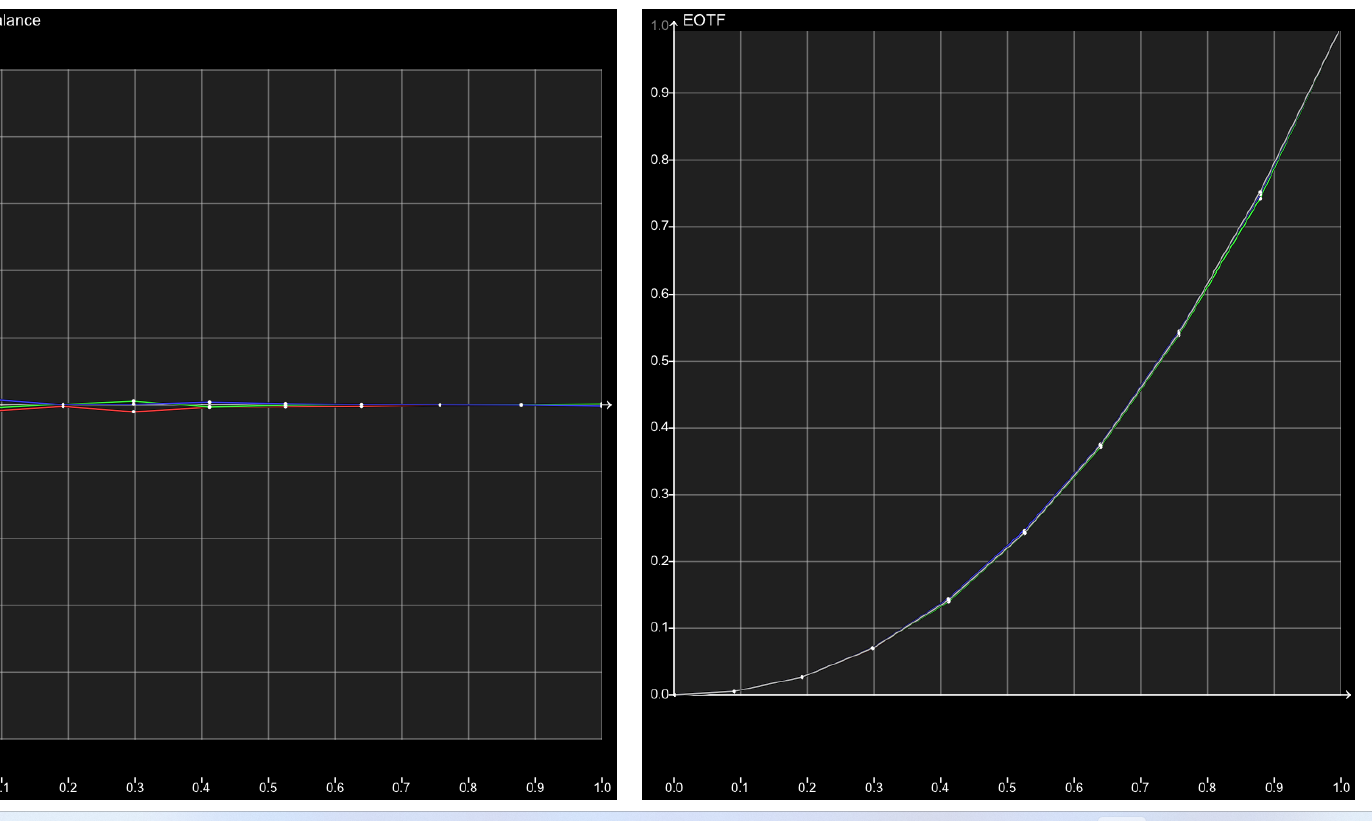Click 0.2 on the balance chart horizontal axis
This screenshot has width=1372, height=821.
tap(68, 787)
